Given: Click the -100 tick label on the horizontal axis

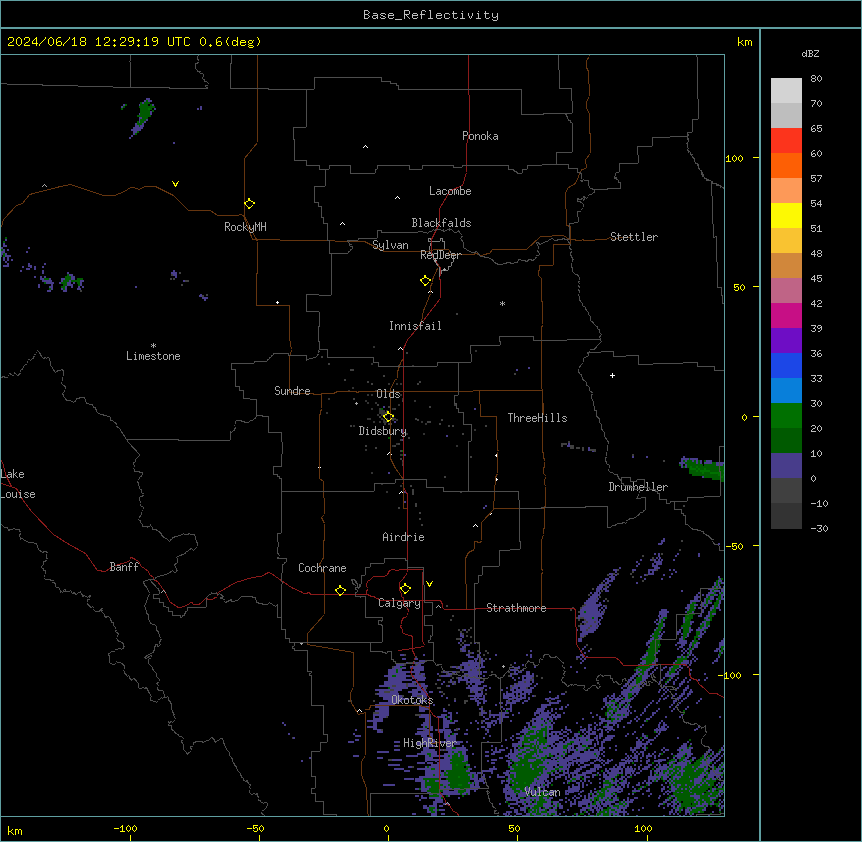Looking at the screenshot, I should [125, 828].
